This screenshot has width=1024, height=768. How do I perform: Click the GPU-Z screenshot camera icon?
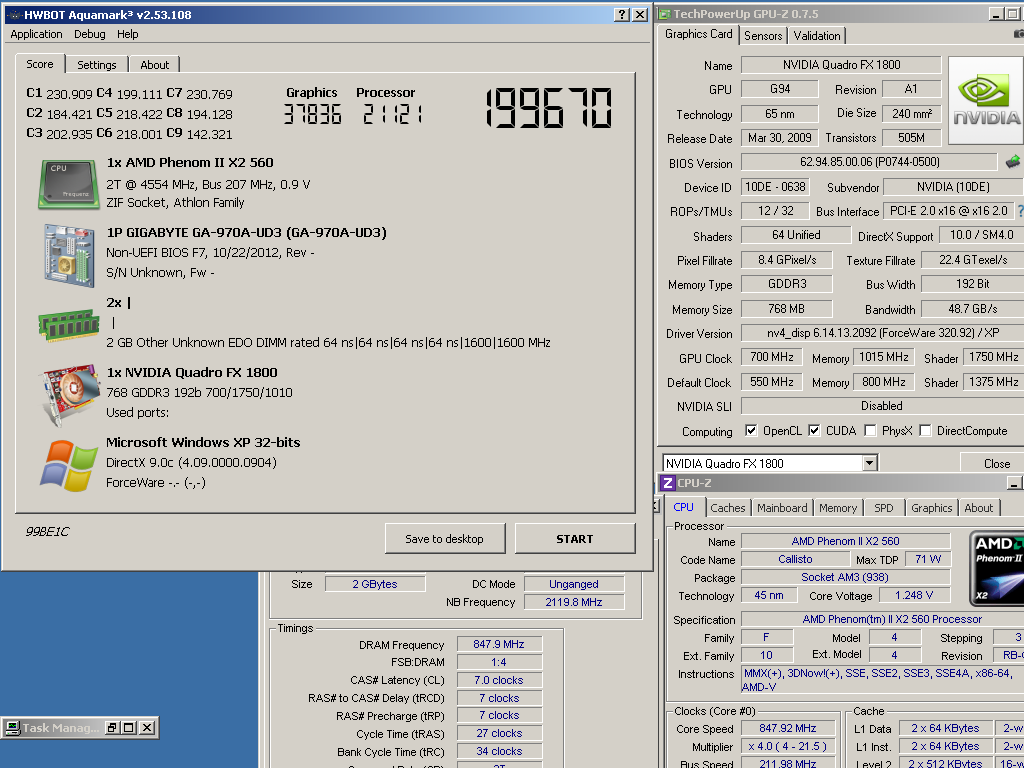click(x=1019, y=33)
